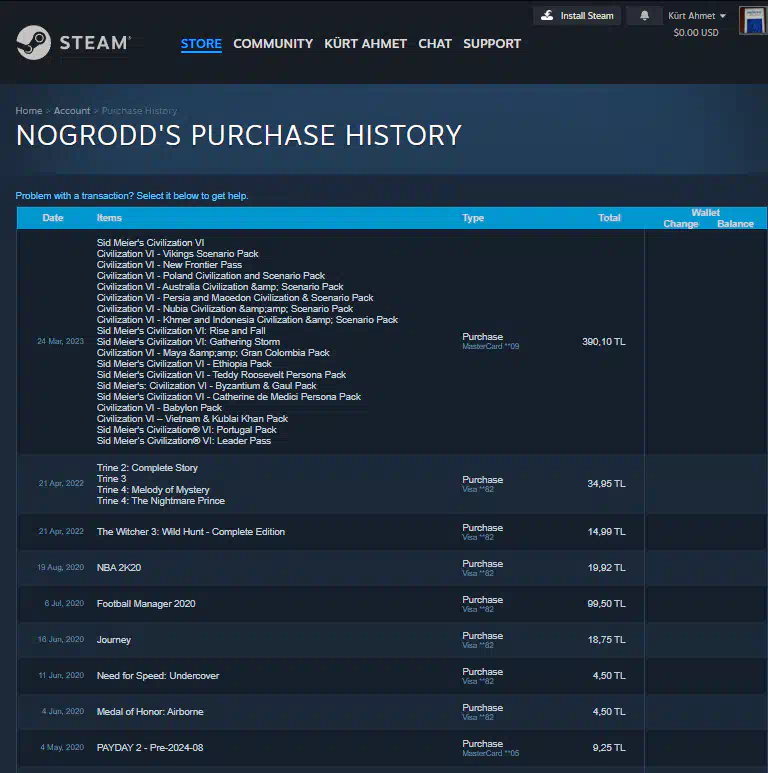Screen dimensions: 768x773
Task: Select Trine 2: Complete Story item
Action: click(x=147, y=467)
